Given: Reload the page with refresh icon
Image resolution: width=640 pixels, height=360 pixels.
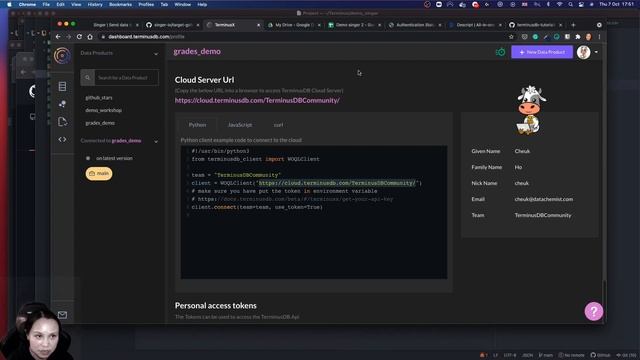Looking at the screenshot, I should click(x=79, y=37).
